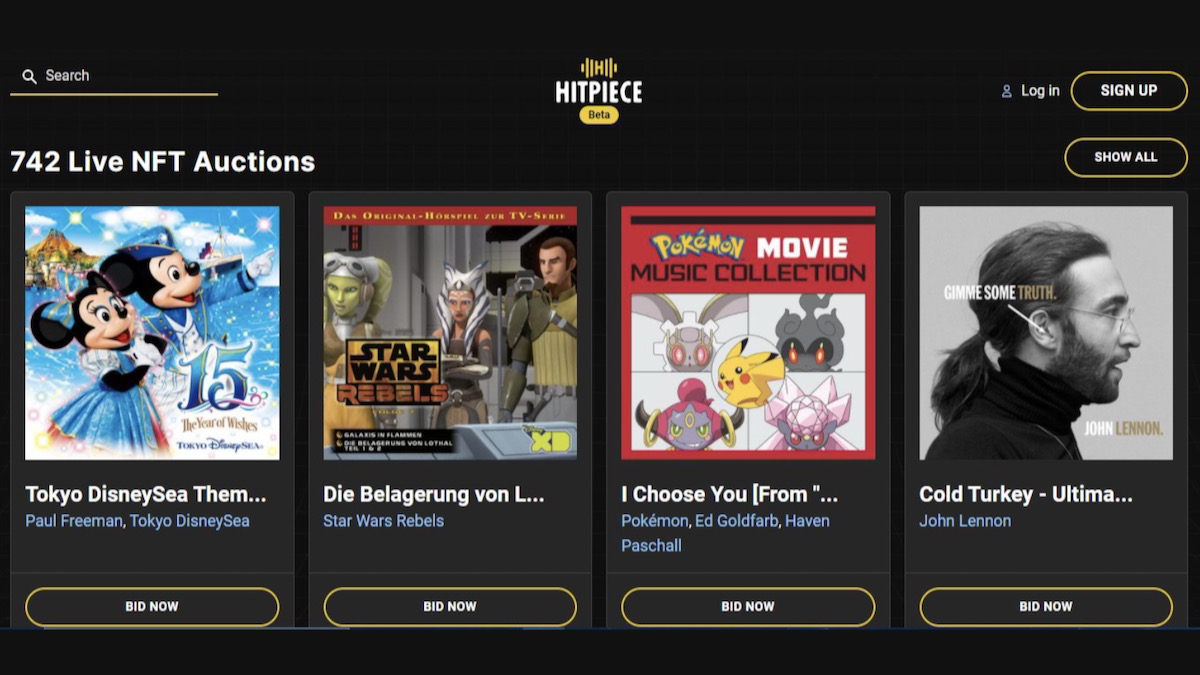
Task: Bid now on Tokyo DisneySea Theme track
Action: tap(152, 607)
